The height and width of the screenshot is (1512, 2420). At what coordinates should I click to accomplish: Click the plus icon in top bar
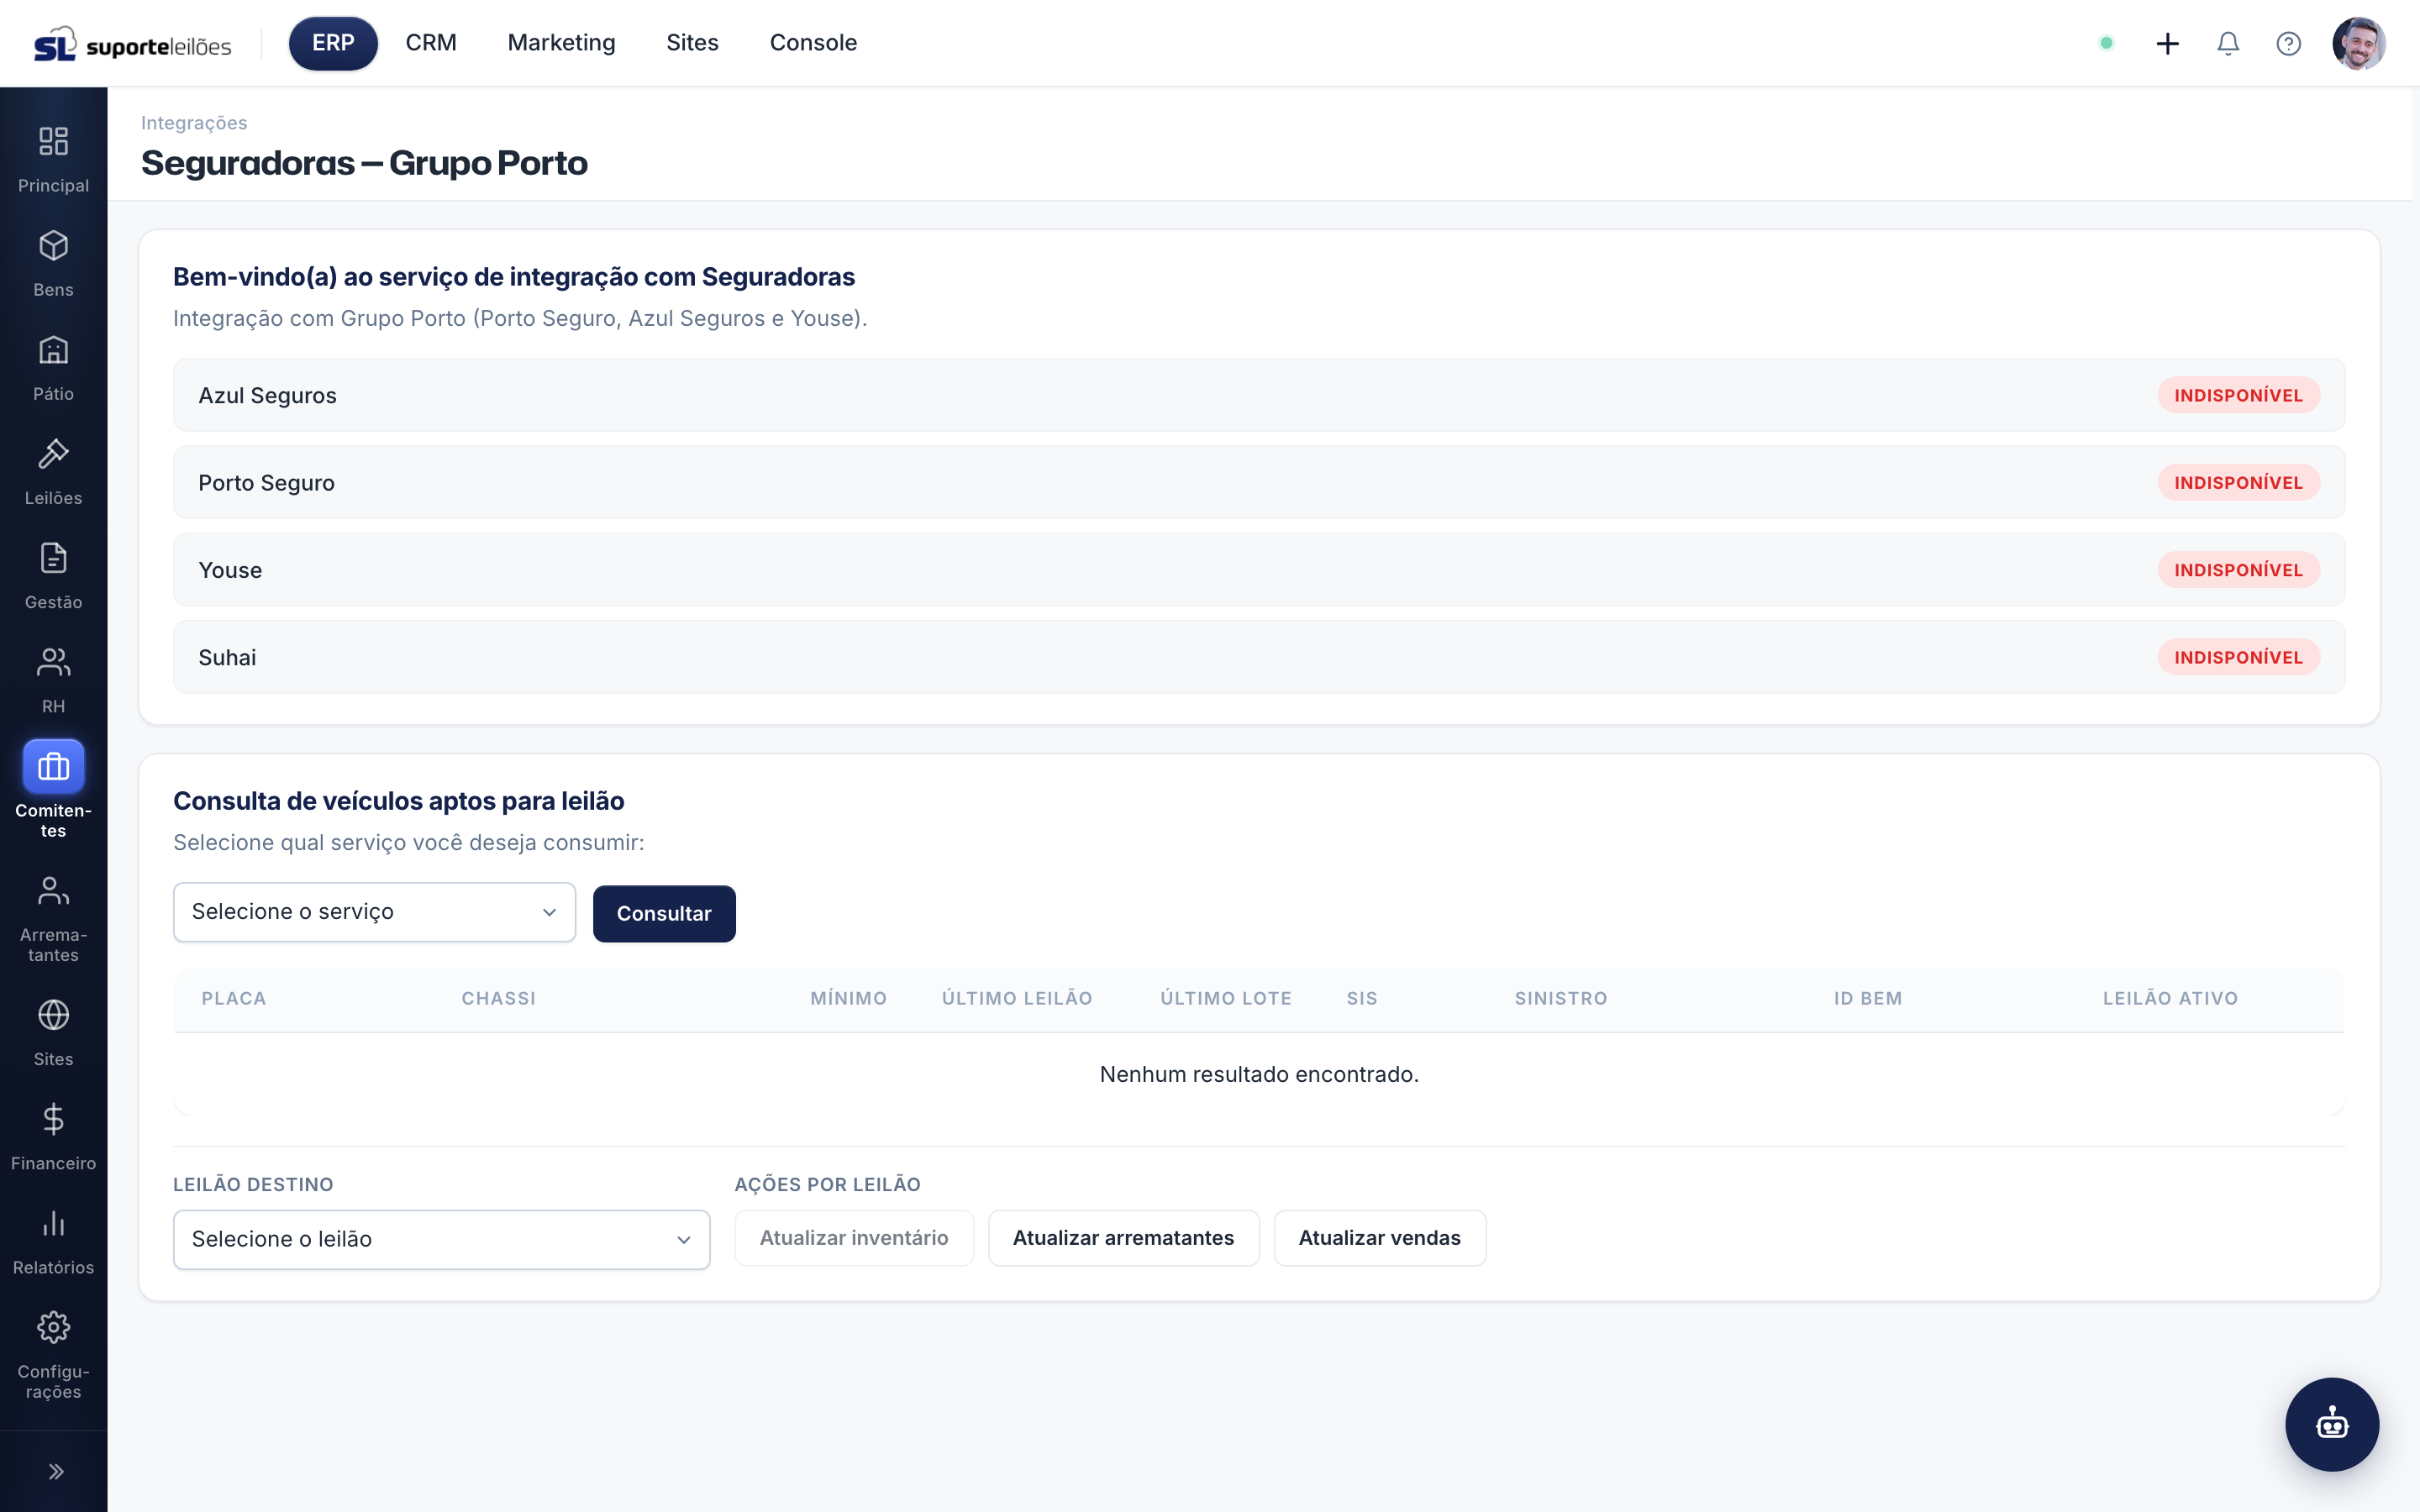tap(2167, 43)
